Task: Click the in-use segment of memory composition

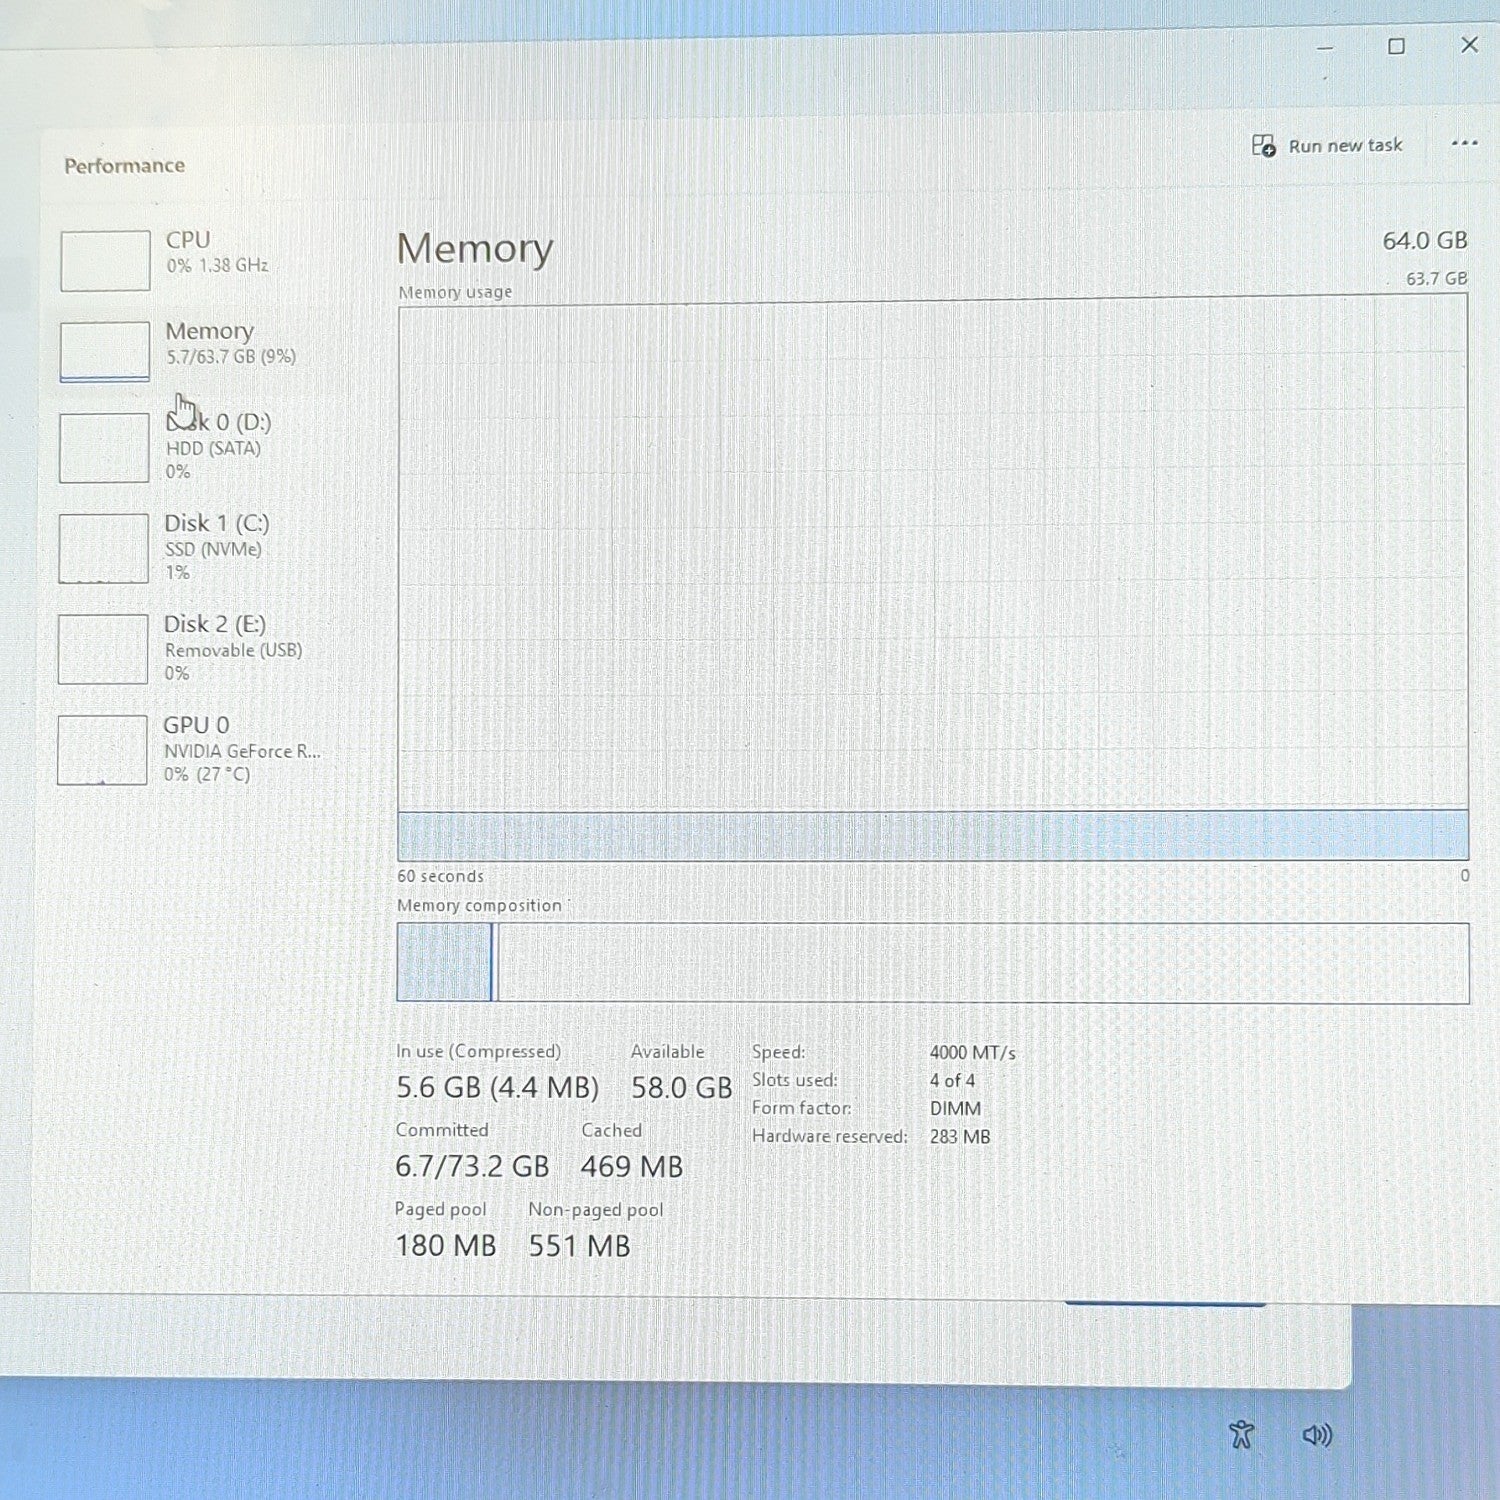Action: tap(443, 962)
